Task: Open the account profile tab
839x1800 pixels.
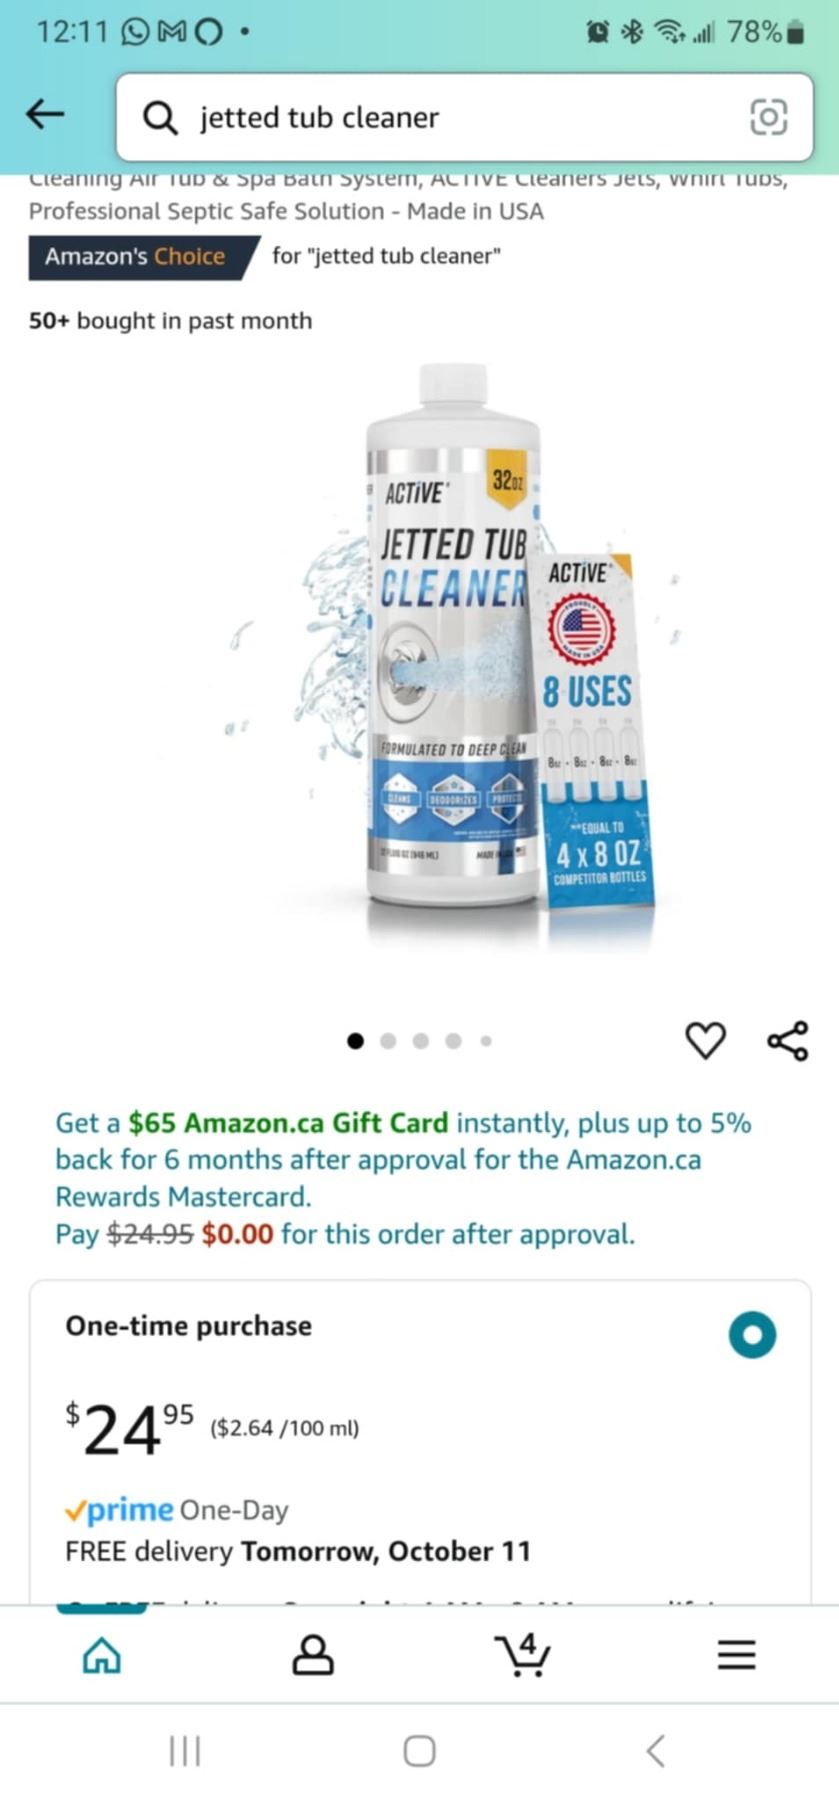Action: (312, 1655)
